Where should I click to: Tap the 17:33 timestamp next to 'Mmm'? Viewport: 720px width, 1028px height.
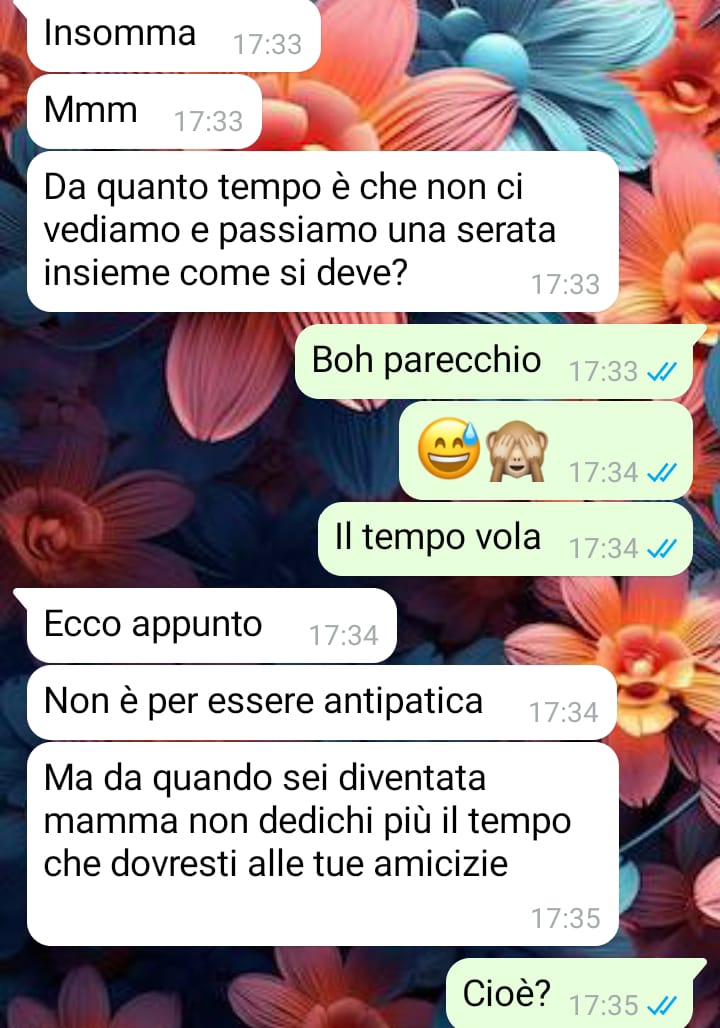[209, 121]
